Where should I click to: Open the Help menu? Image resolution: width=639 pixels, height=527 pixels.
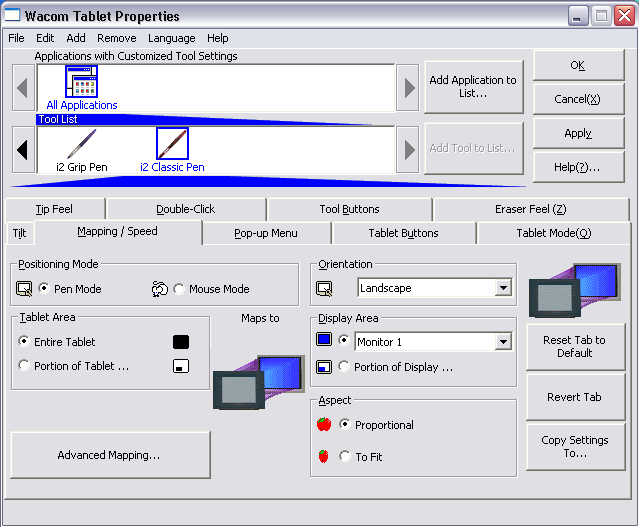coord(218,38)
